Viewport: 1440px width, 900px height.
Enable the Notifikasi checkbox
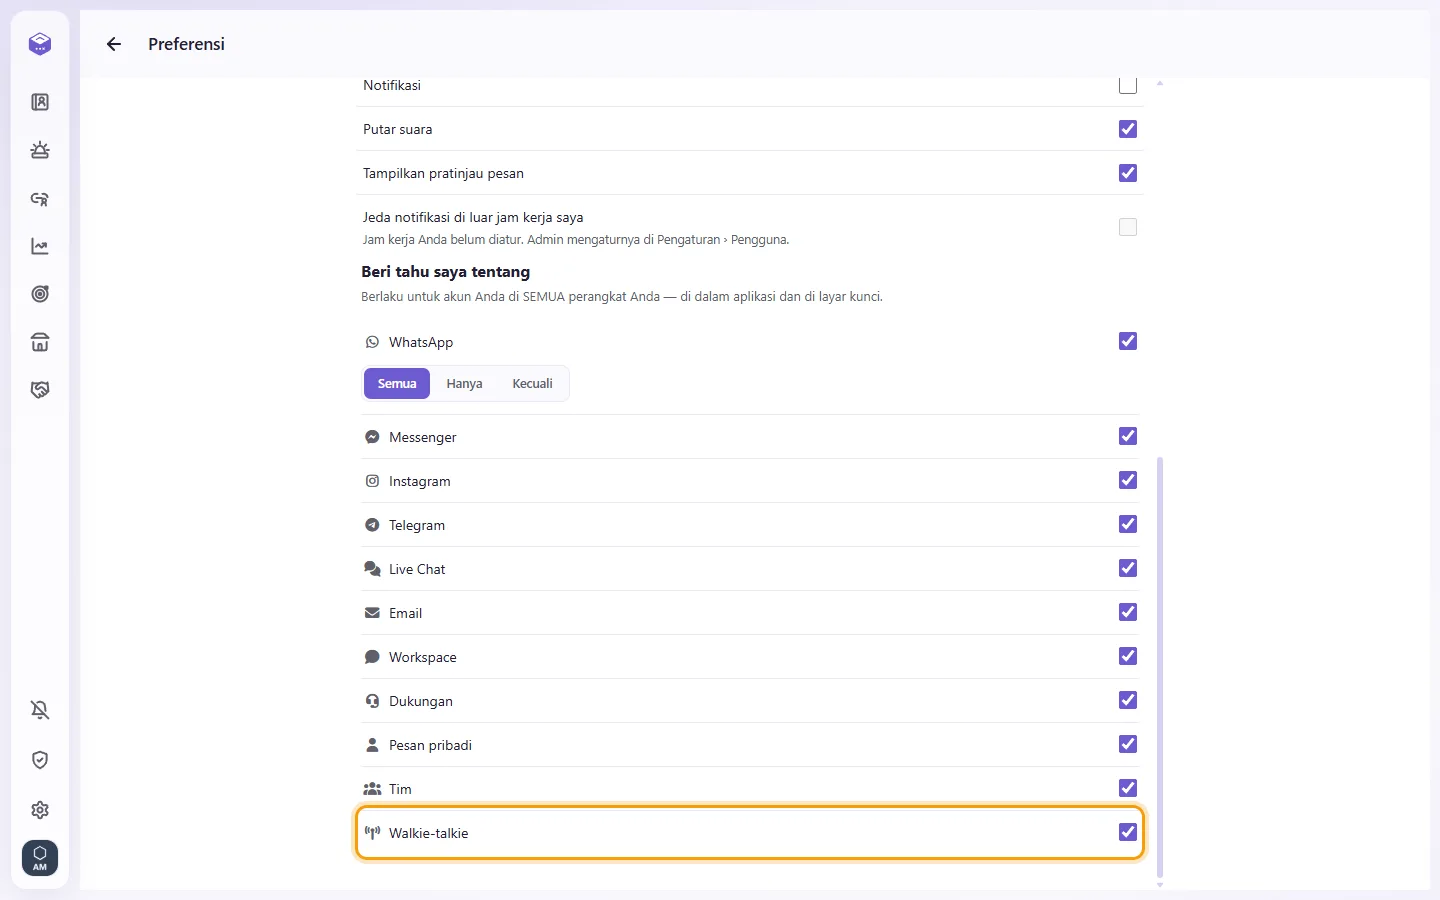[1128, 85]
